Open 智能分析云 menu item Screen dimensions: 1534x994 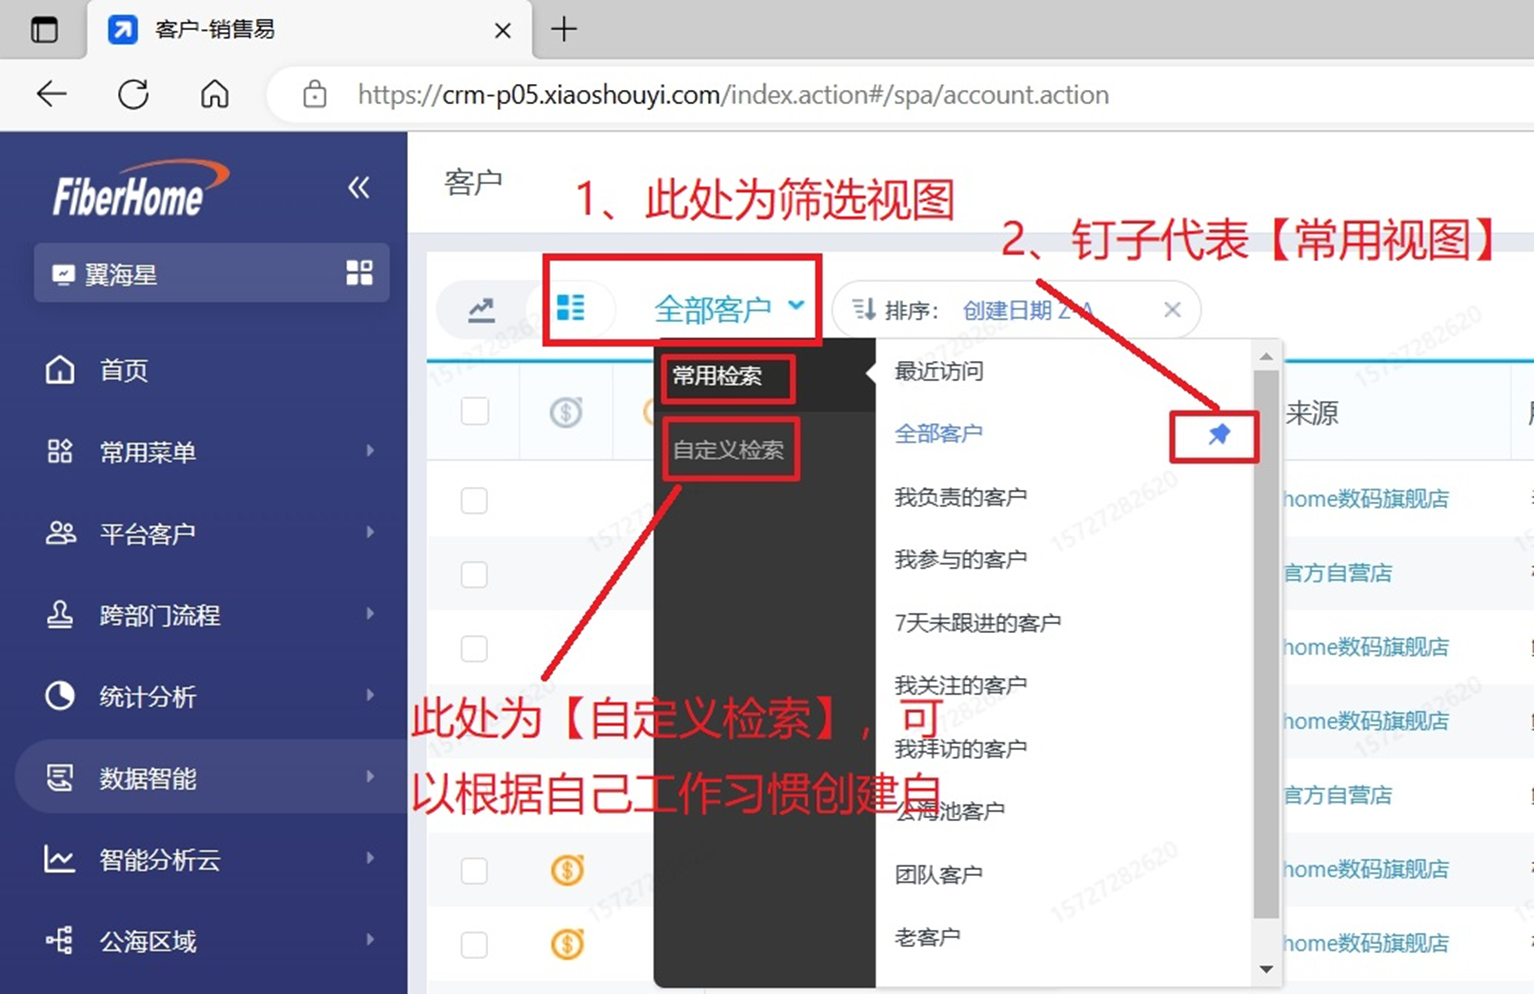click(159, 860)
